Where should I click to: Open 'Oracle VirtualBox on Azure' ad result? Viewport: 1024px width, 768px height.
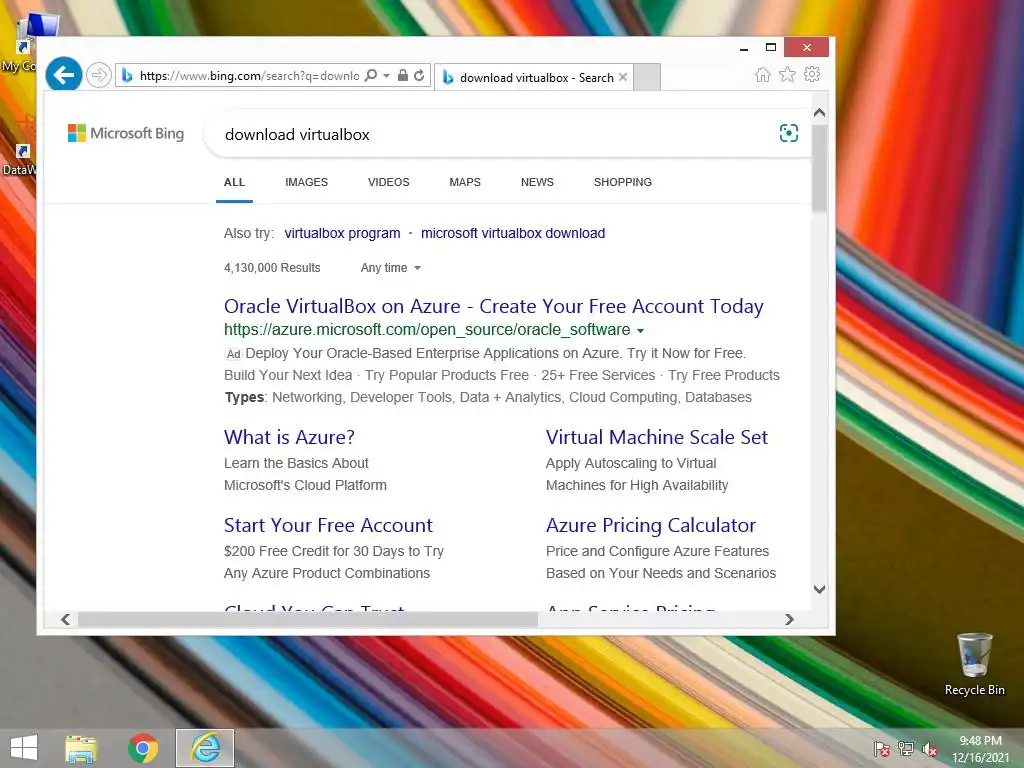click(494, 306)
